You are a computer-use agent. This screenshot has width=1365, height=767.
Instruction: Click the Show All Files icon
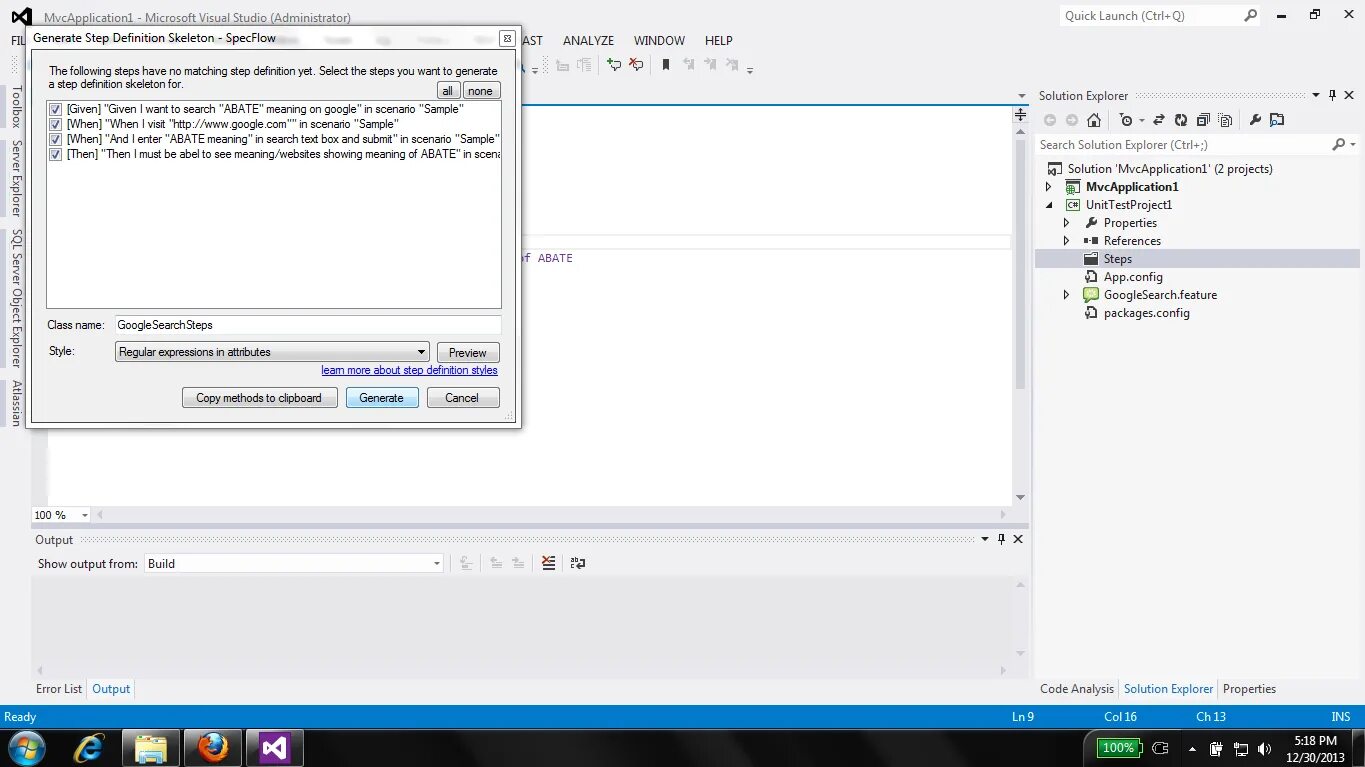point(1226,120)
